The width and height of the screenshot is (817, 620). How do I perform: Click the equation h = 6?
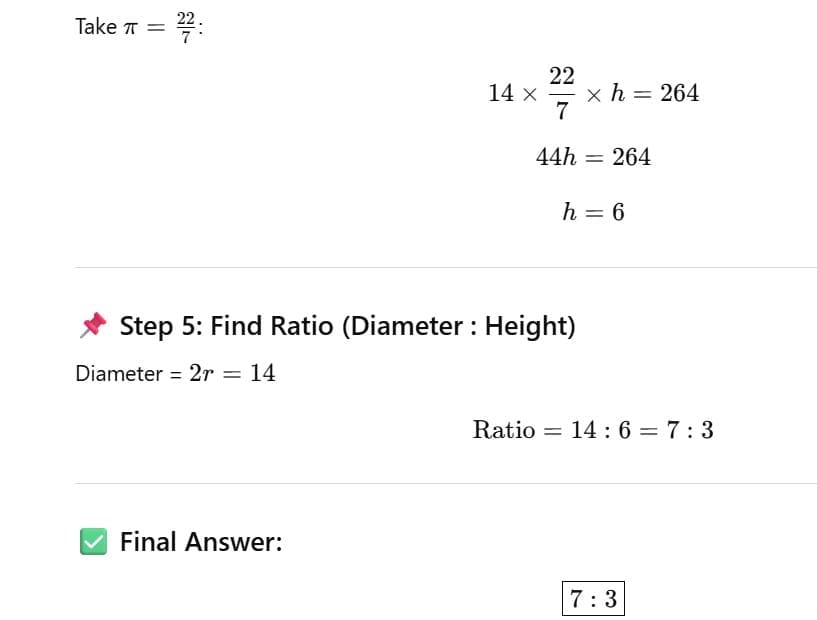[x=593, y=212]
